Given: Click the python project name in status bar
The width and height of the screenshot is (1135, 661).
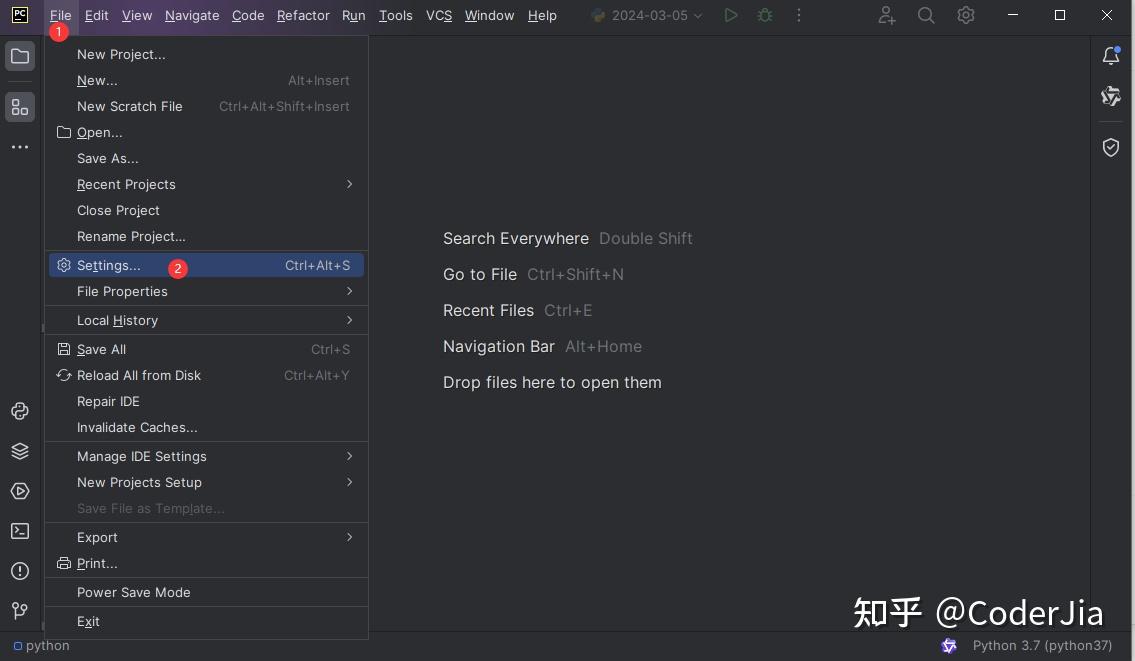Looking at the screenshot, I should pos(42,646).
